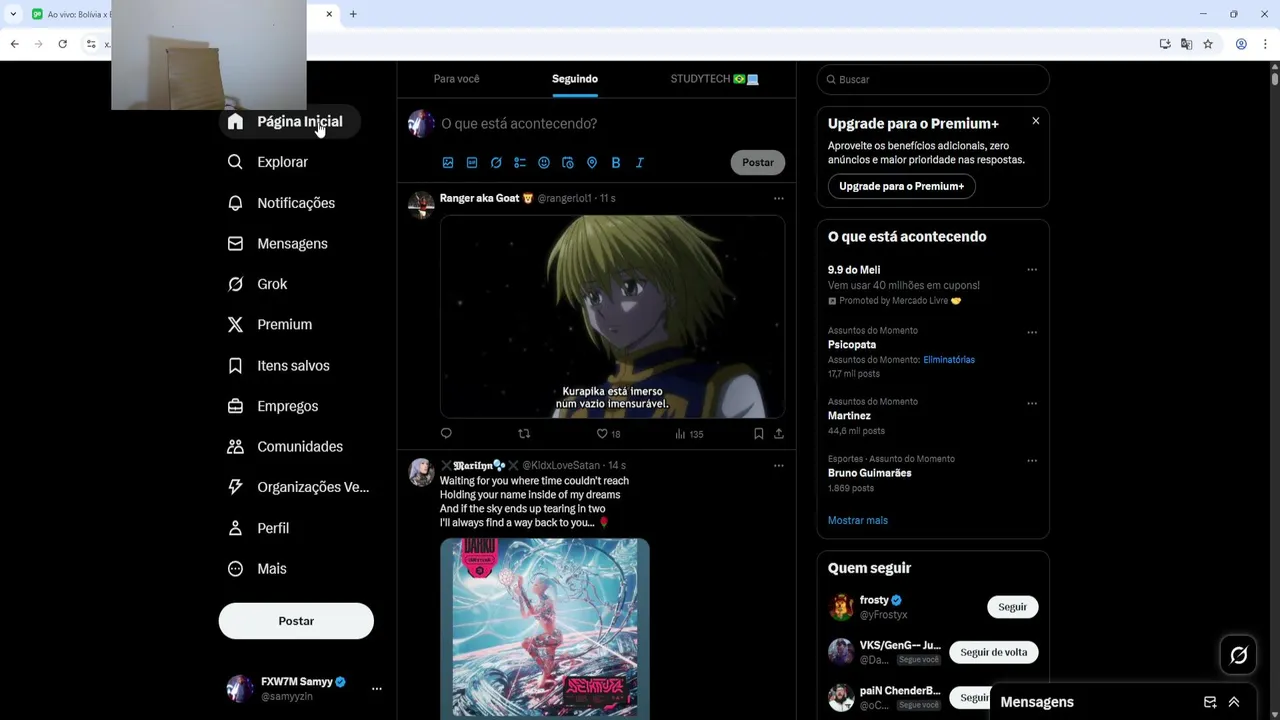The width and height of the screenshot is (1280, 720).
Task: Open Perfil in the sidebar
Action: 258,528
